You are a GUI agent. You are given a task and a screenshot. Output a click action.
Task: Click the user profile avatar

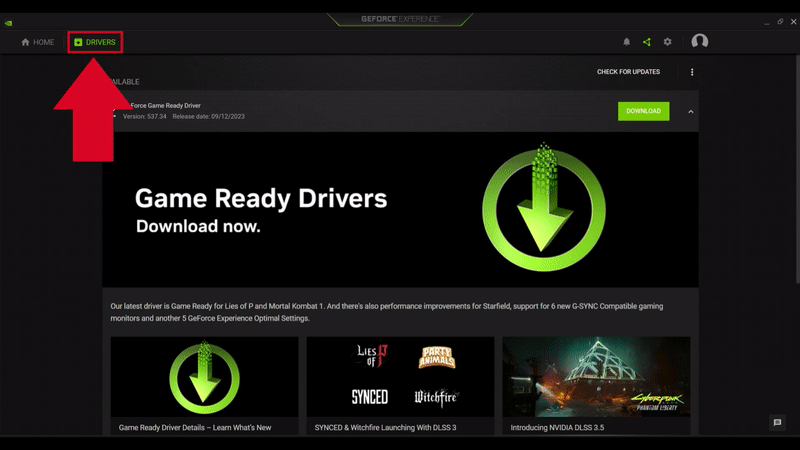tap(700, 42)
